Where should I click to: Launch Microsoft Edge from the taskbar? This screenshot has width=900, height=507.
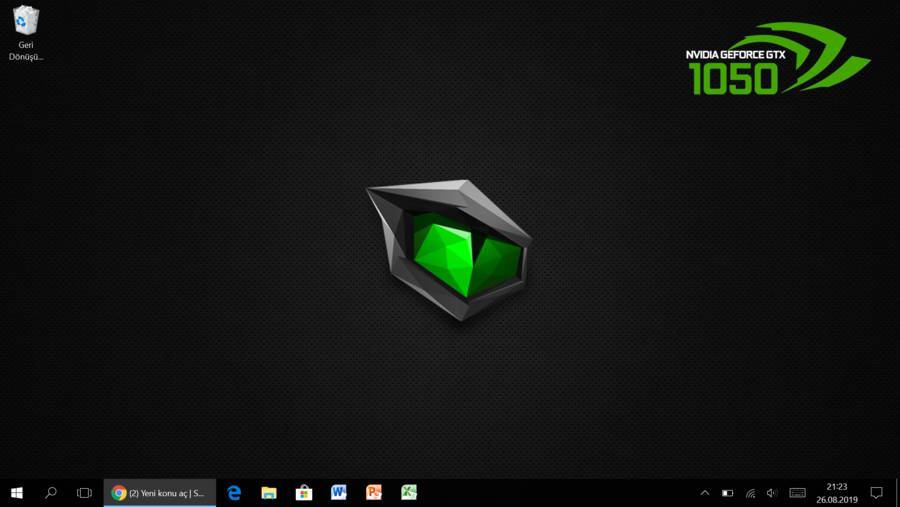234,493
